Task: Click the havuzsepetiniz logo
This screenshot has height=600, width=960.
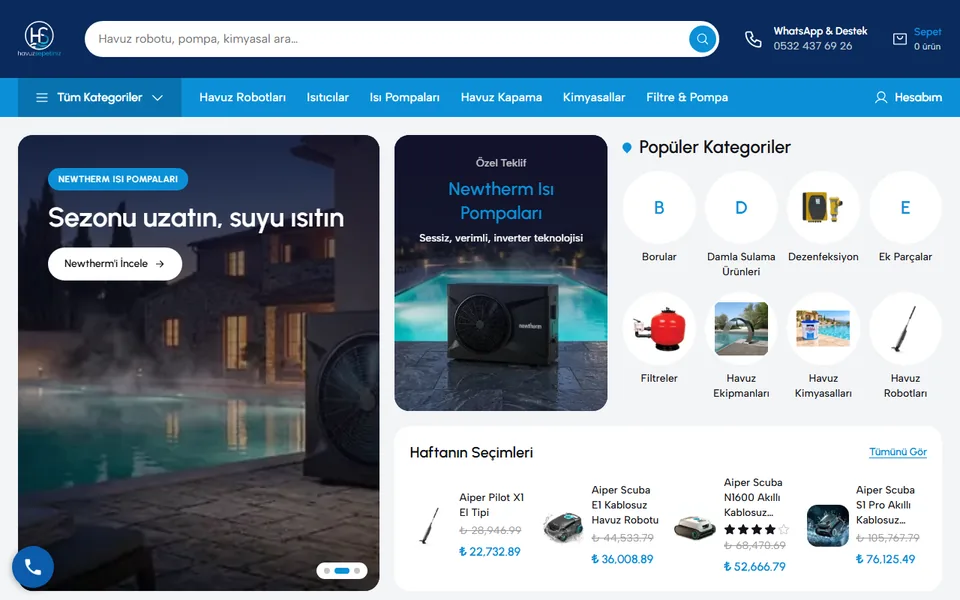Action: tap(39, 39)
